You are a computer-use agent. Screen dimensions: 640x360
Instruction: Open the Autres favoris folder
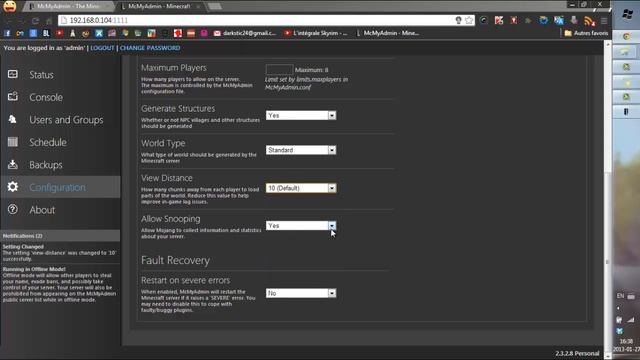click(586, 33)
